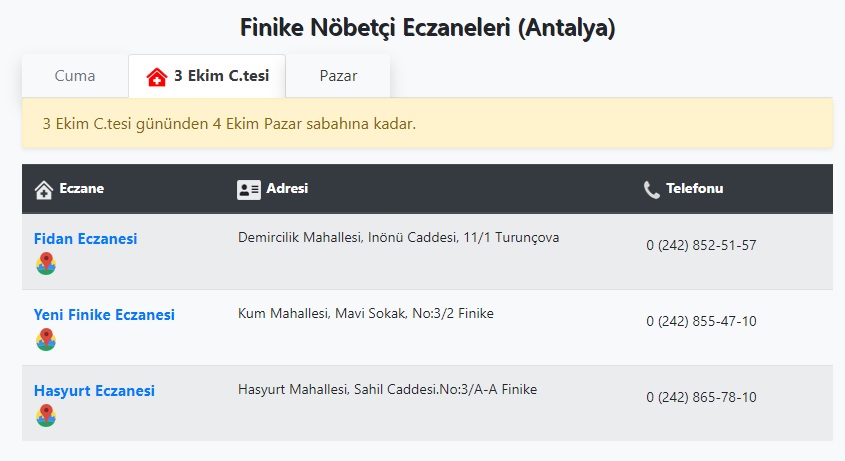Viewport: 845px width, 461px height.
Task: Click the house icon in Eczane column header
Action: click(x=44, y=190)
